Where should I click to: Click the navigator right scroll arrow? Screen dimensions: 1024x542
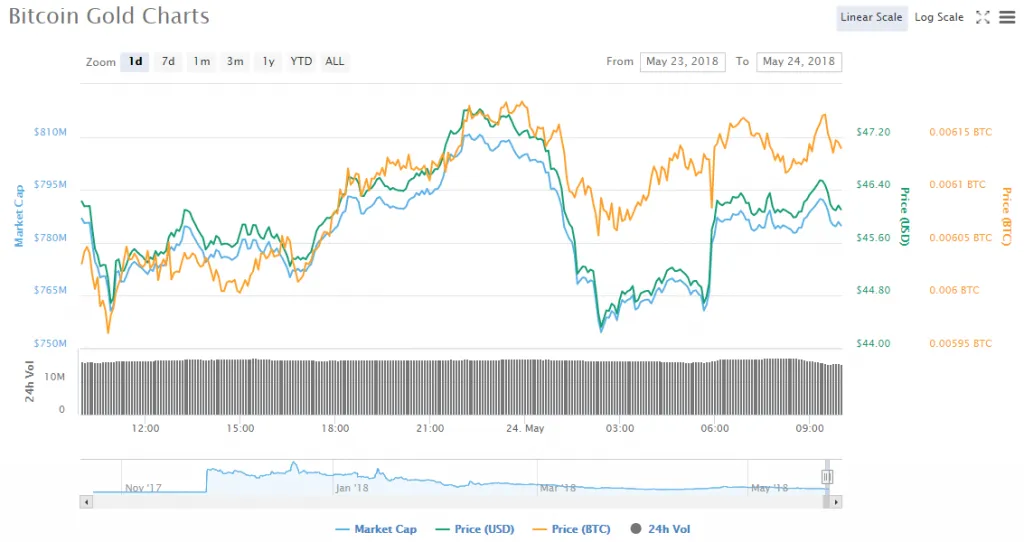836,502
